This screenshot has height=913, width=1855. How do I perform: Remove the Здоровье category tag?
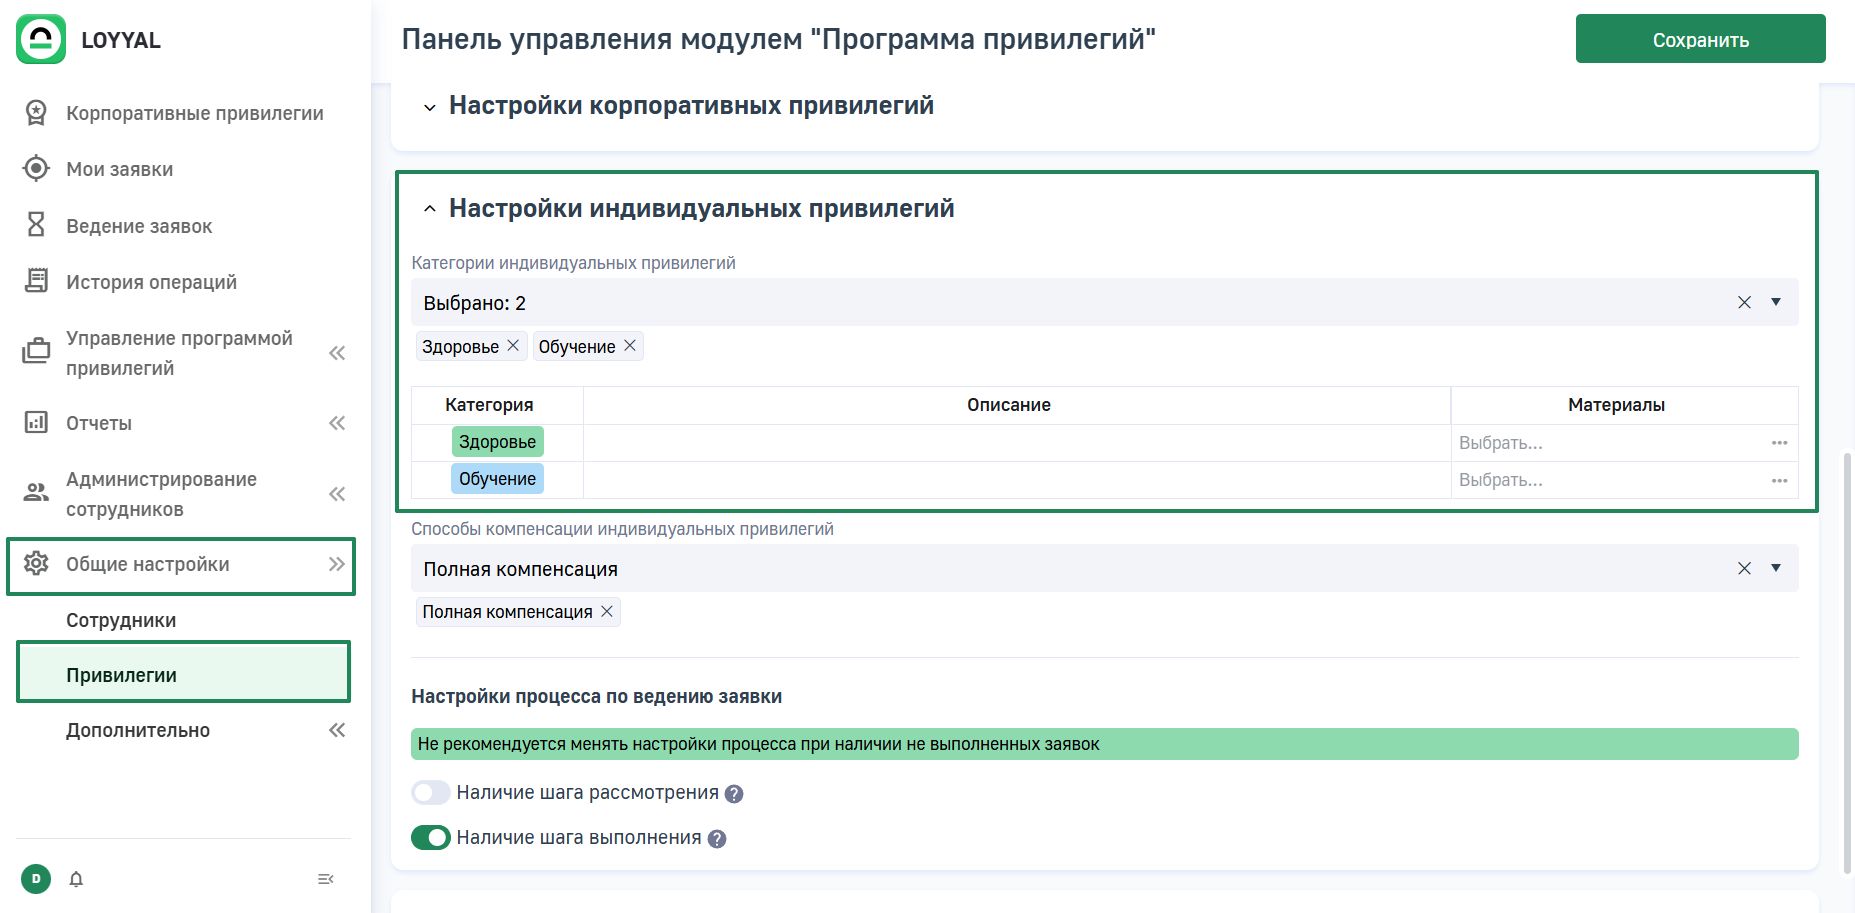[513, 346]
